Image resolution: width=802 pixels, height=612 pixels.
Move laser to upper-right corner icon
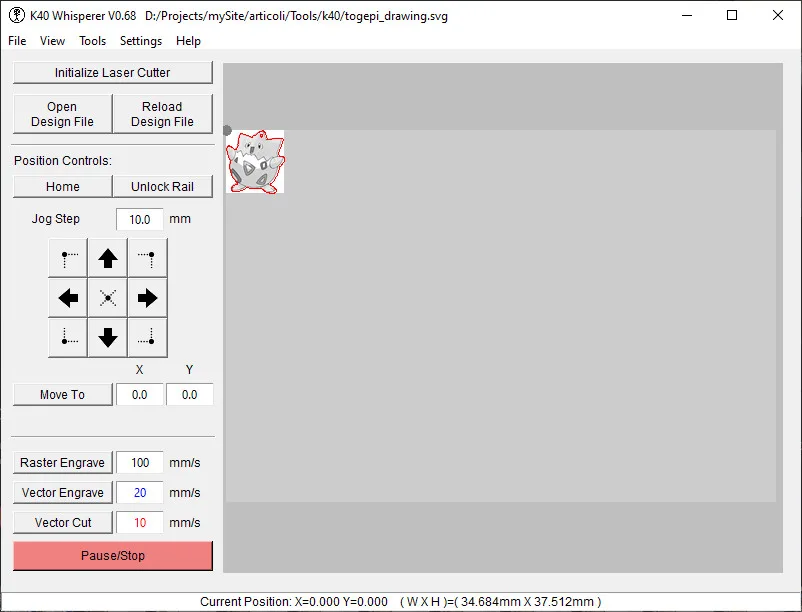click(x=148, y=258)
